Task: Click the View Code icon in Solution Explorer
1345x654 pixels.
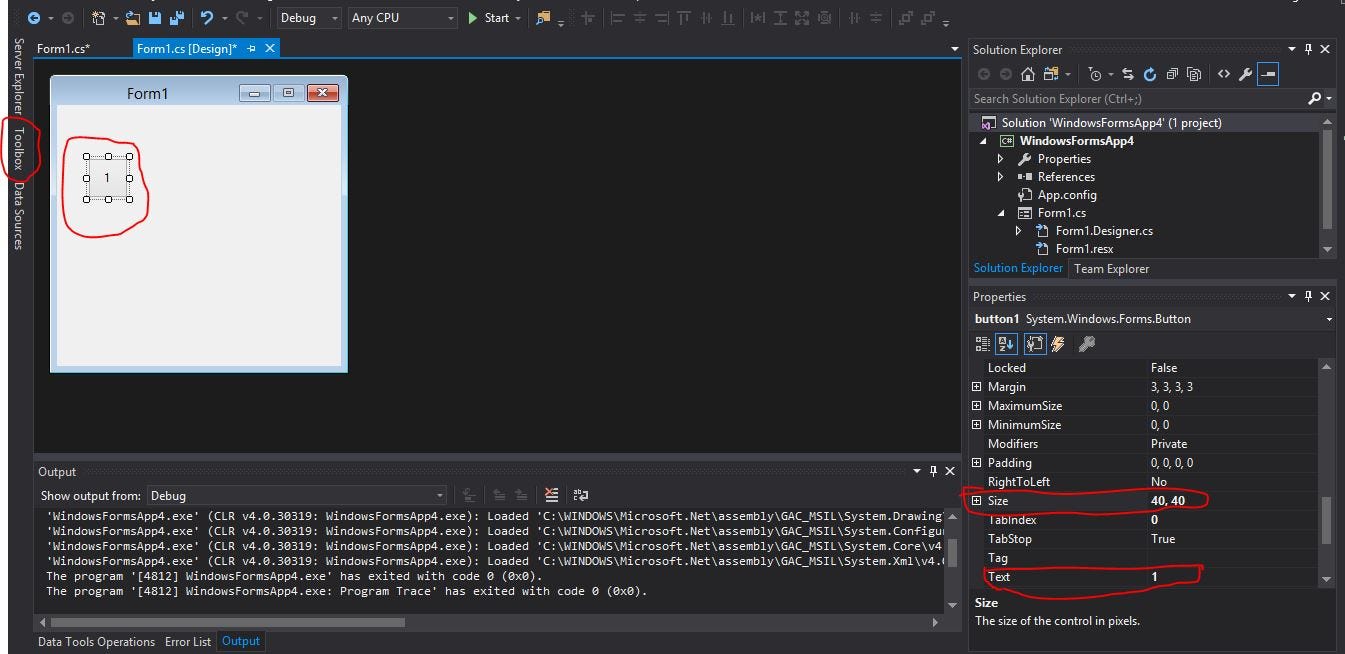Action: [x=1223, y=73]
